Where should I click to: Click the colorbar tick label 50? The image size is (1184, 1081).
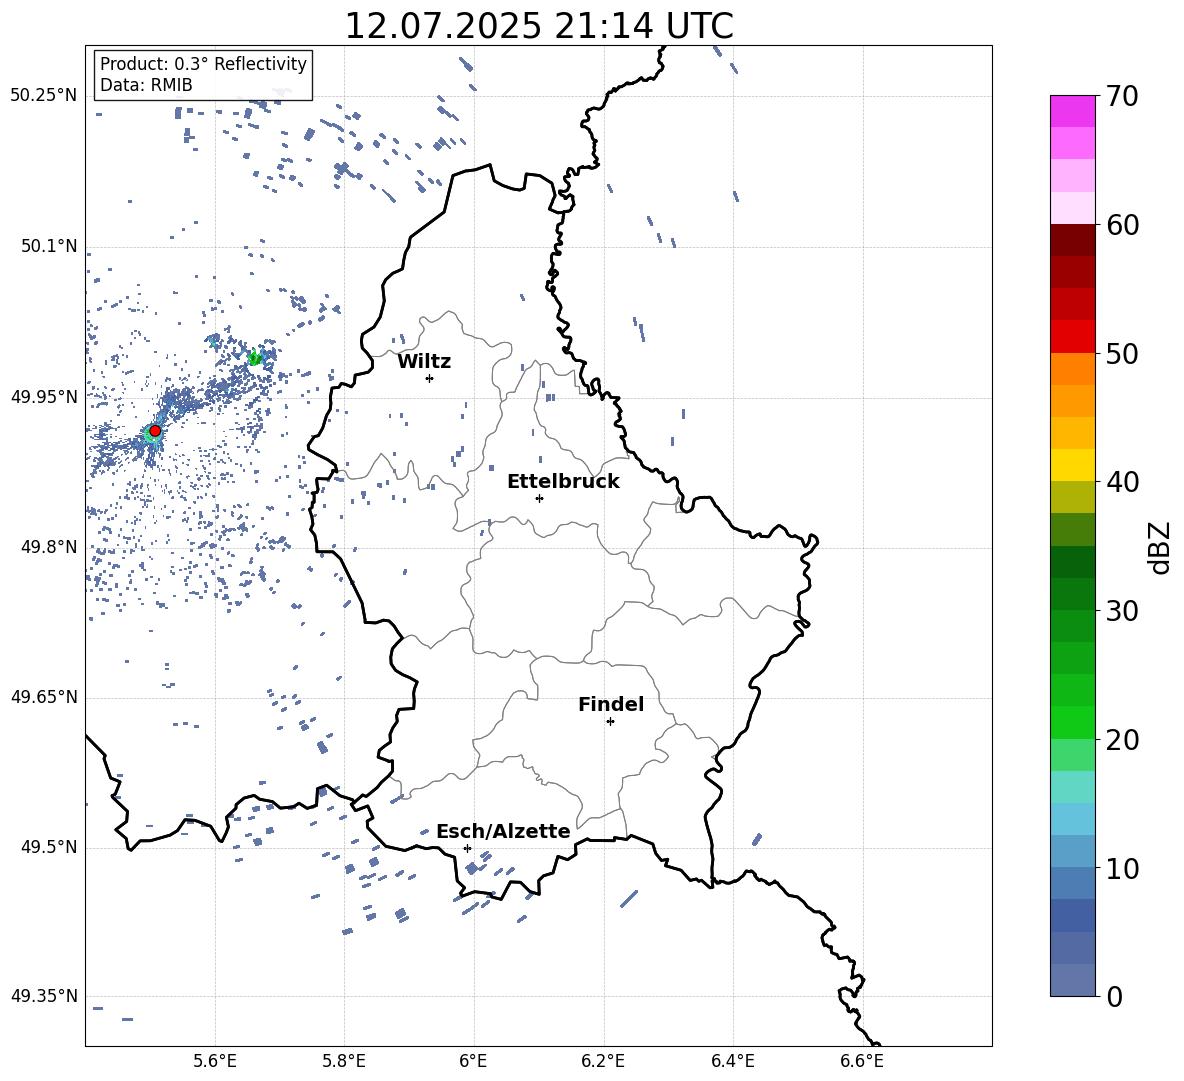click(1122, 353)
